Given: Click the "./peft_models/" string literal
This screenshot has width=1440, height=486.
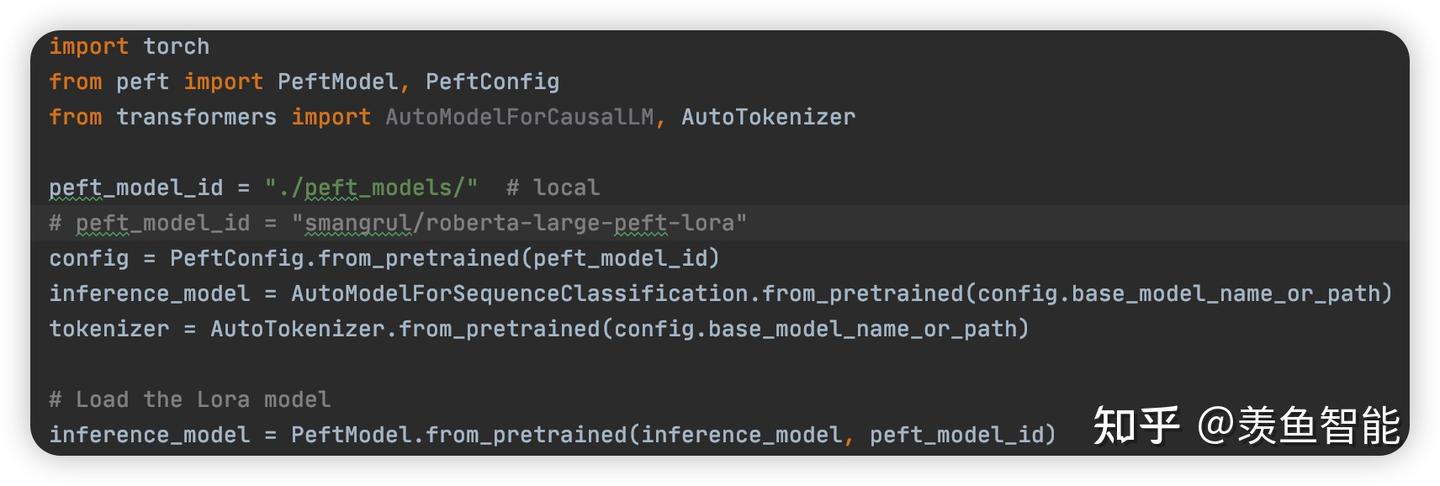Looking at the screenshot, I should coord(371,188).
